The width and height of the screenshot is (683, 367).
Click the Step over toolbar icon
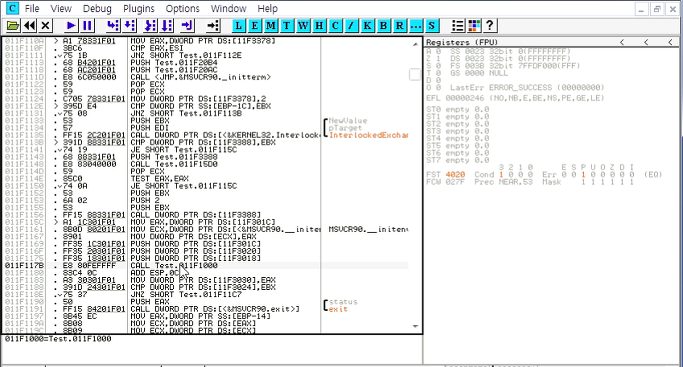tap(130, 26)
